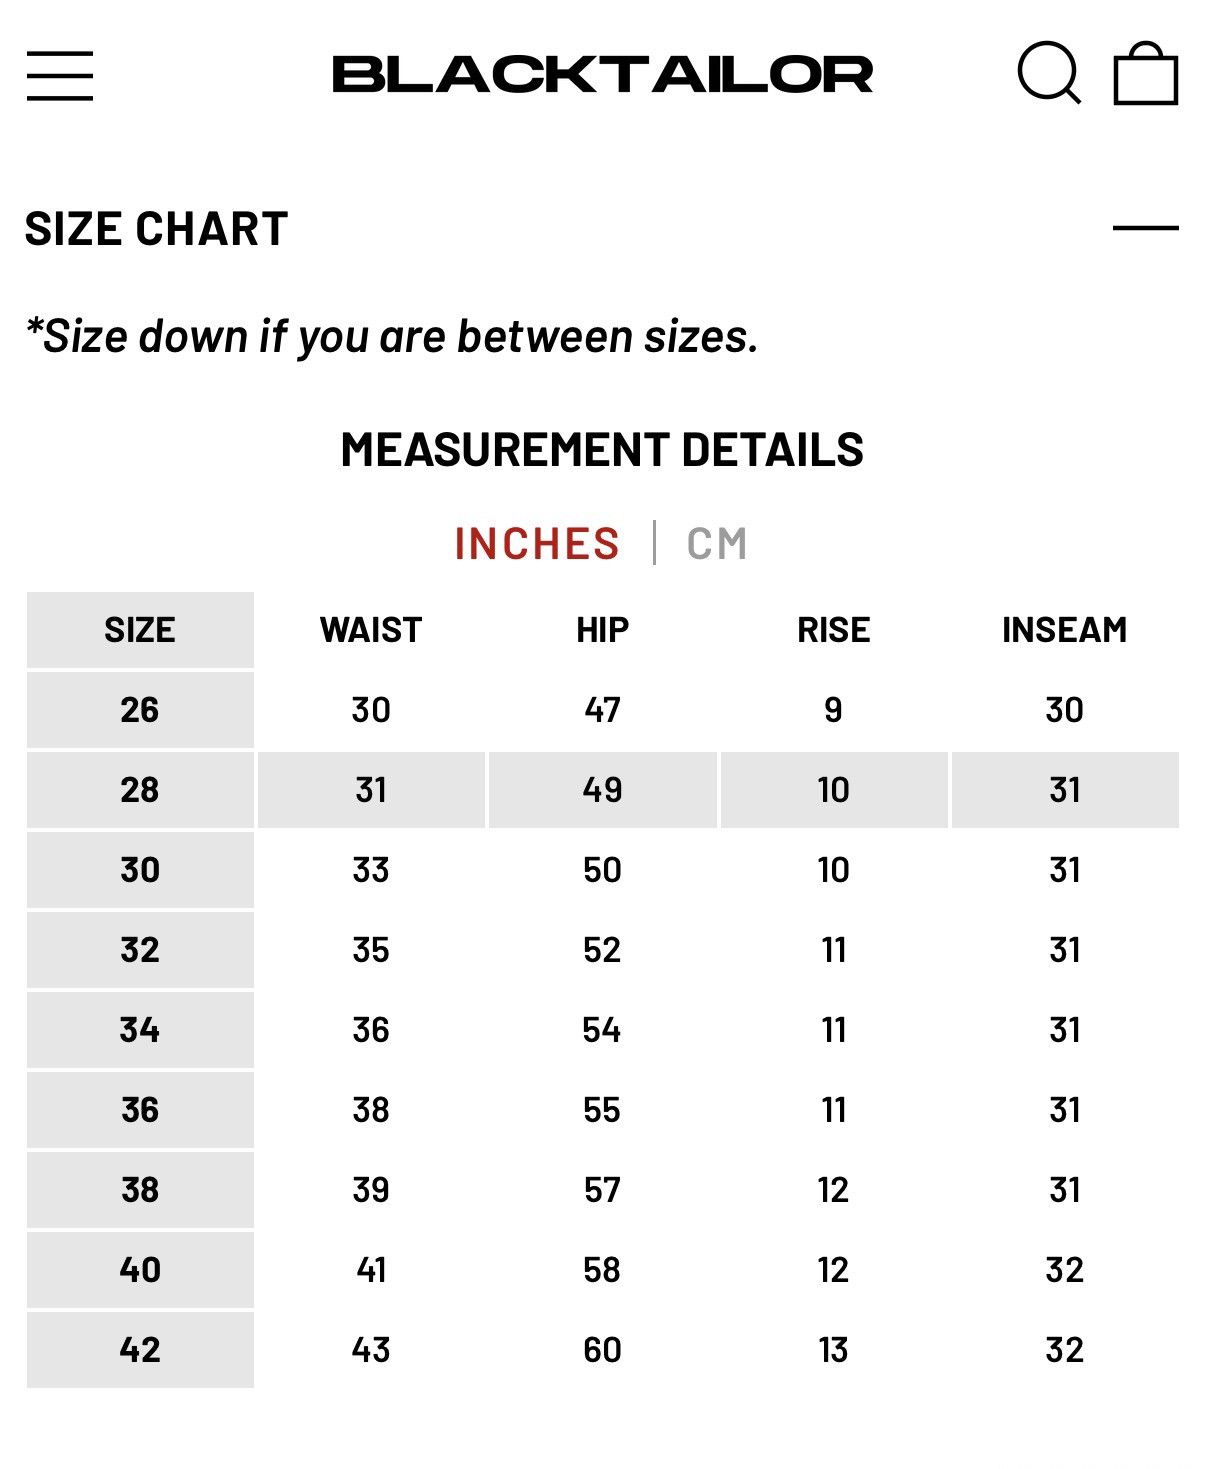This screenshot has height=1469, width=1206.
Task: Click the size 40 row label
Action: click(140, 1270)
